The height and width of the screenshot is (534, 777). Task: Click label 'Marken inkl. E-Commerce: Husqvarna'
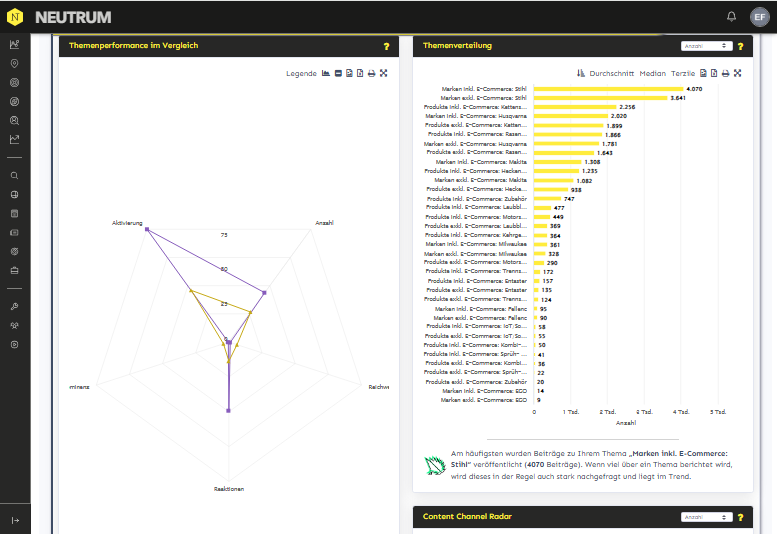tap(476, 116)
